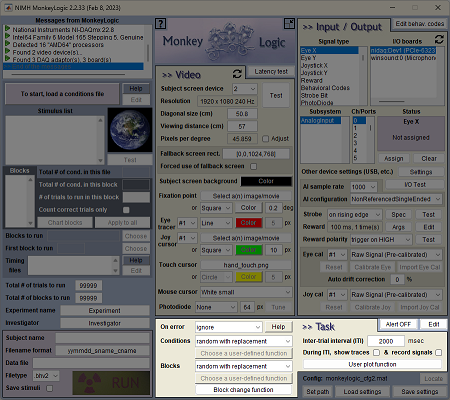The image size is (450, 400).
Task: Click Test button beside Subject screen device
Action: click(276, 95)
